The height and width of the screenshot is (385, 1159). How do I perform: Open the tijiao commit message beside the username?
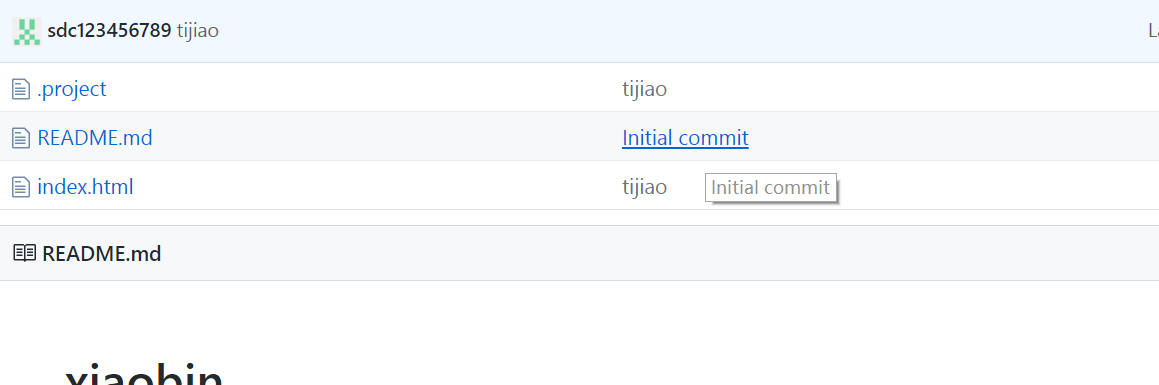coord(198,31)
